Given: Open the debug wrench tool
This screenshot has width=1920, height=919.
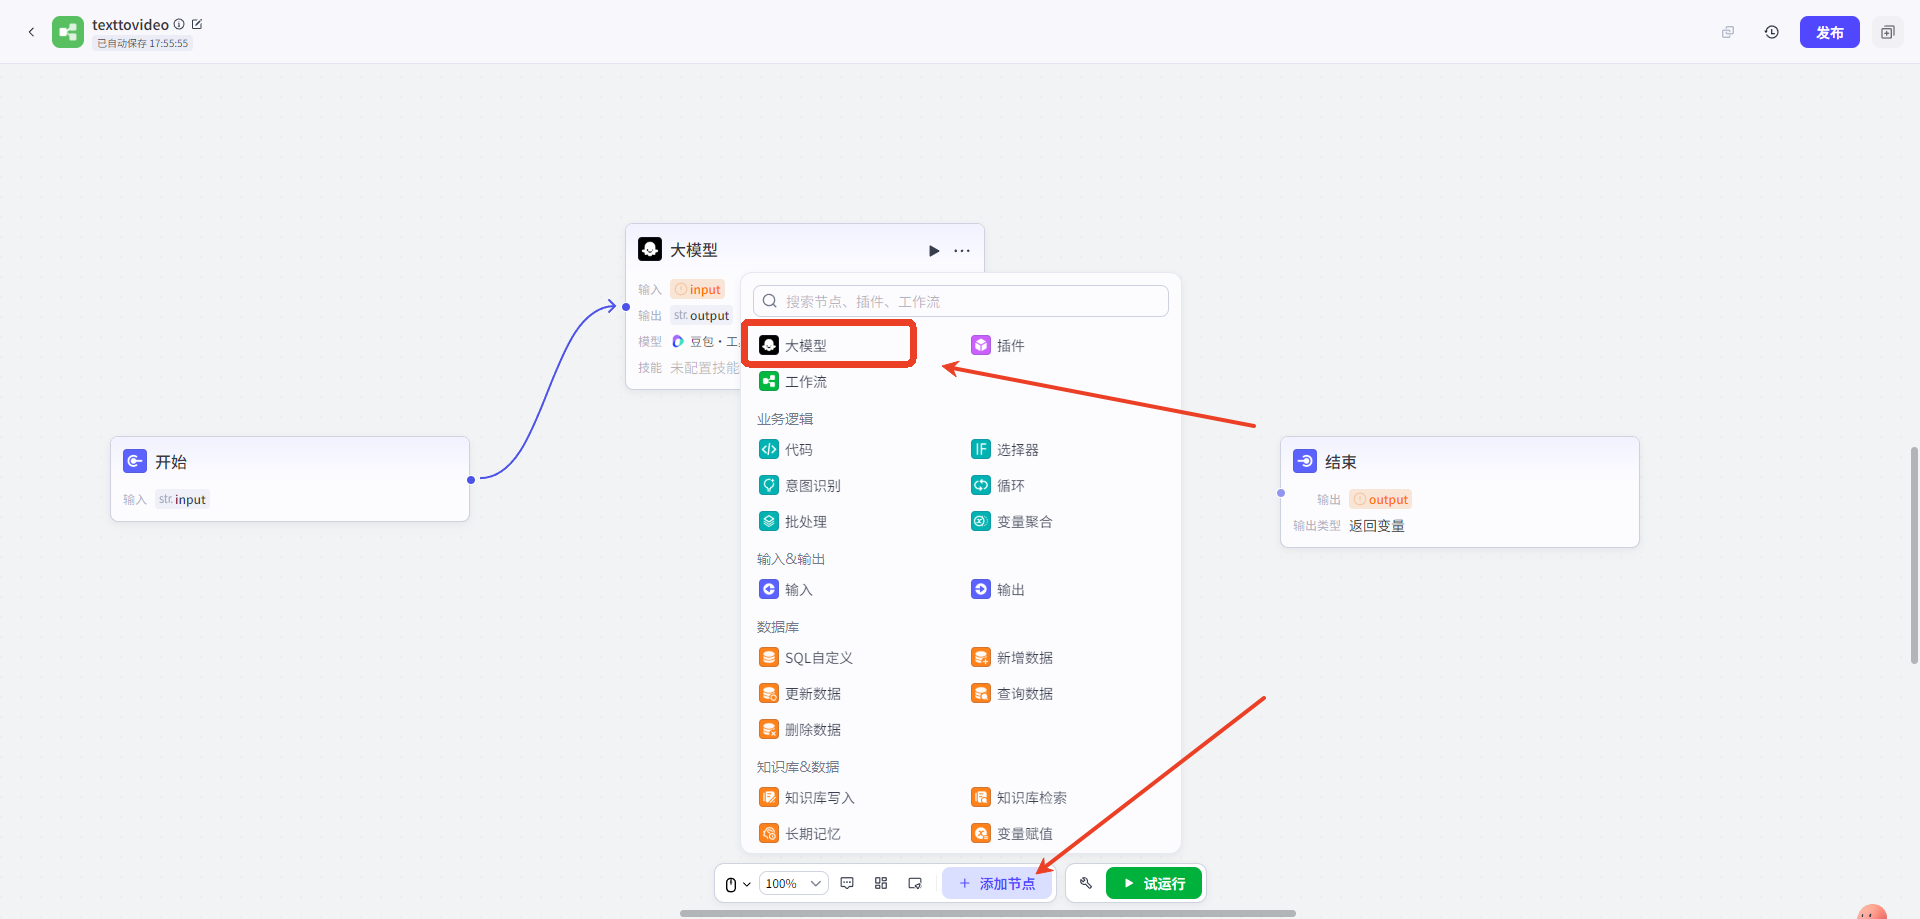Looking at the screenshot, I should click(x=1085, y=883).
